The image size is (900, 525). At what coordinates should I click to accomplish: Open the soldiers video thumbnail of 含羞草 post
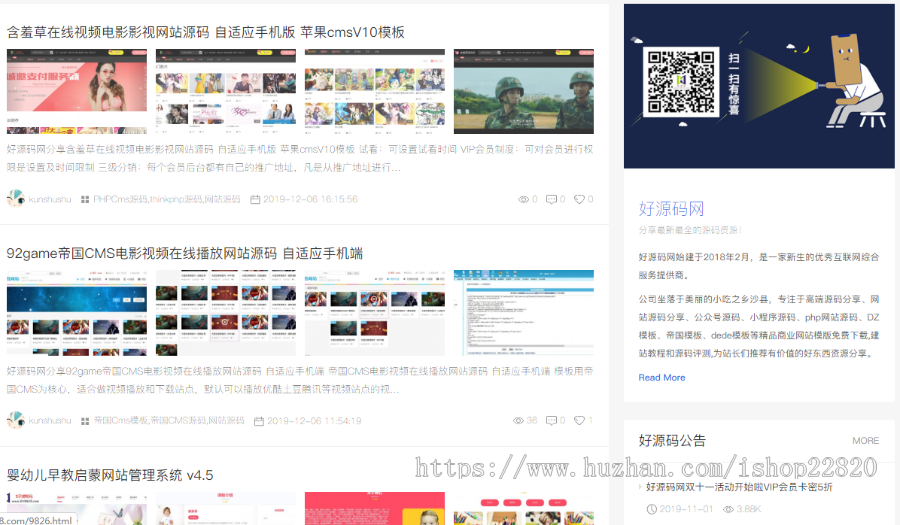[523, 91]
